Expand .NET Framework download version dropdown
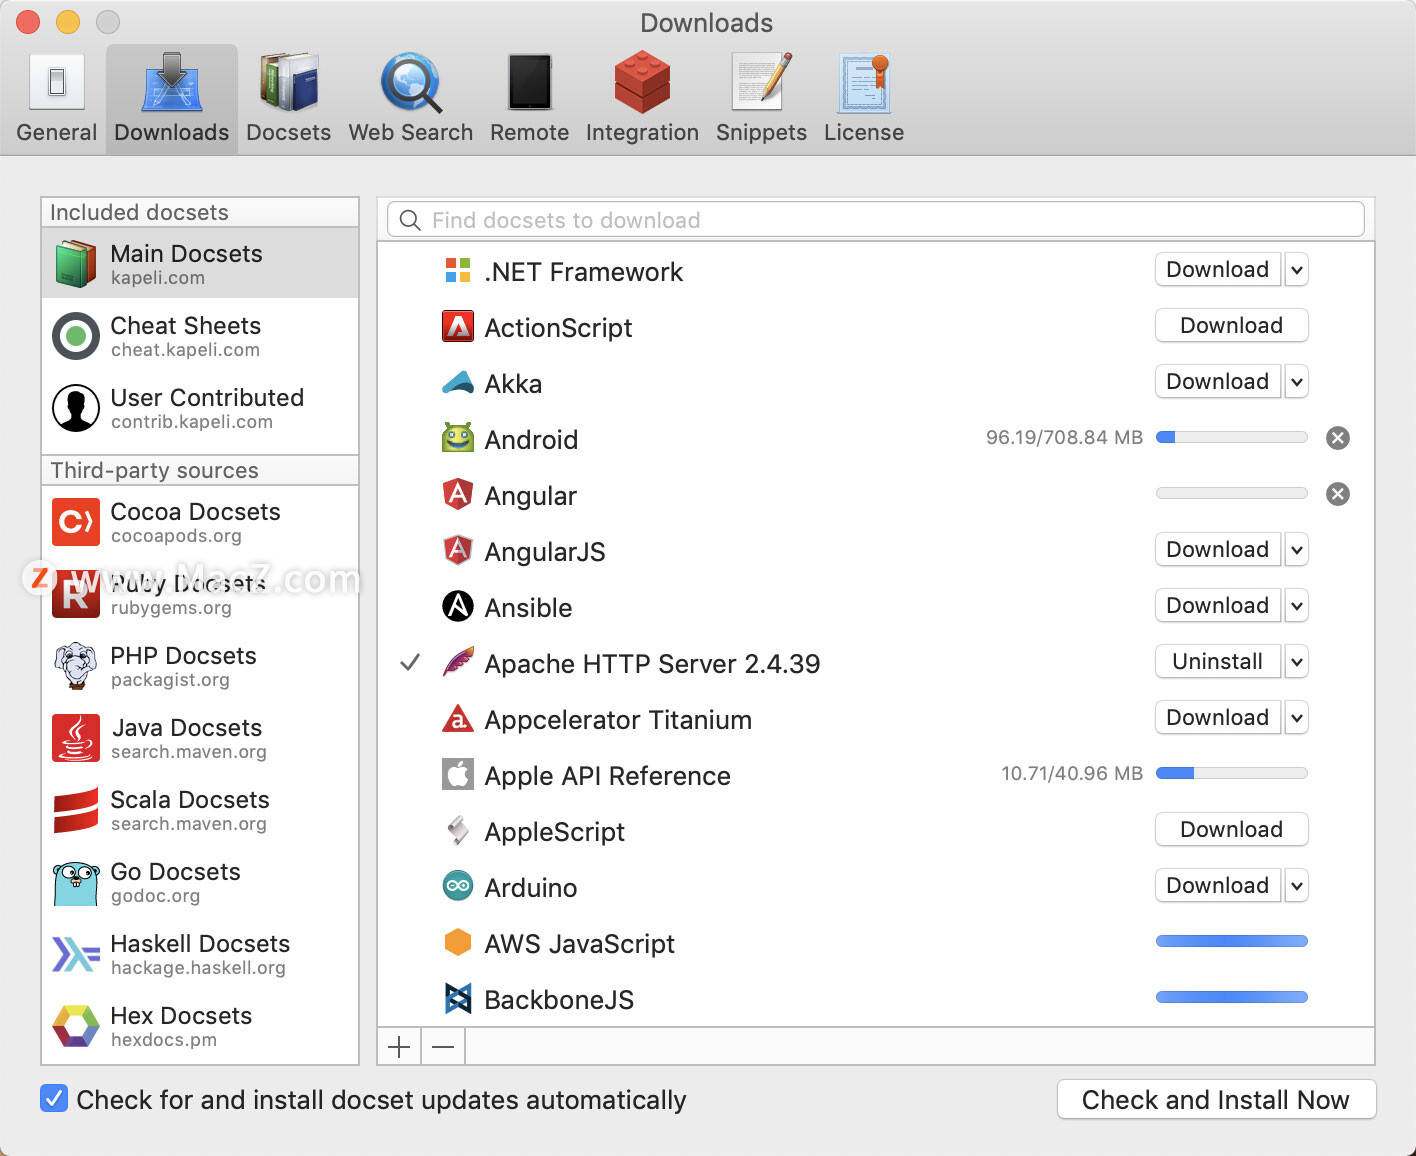This screenshot has width=1416, height=1156. click(x=1296, y=270)
